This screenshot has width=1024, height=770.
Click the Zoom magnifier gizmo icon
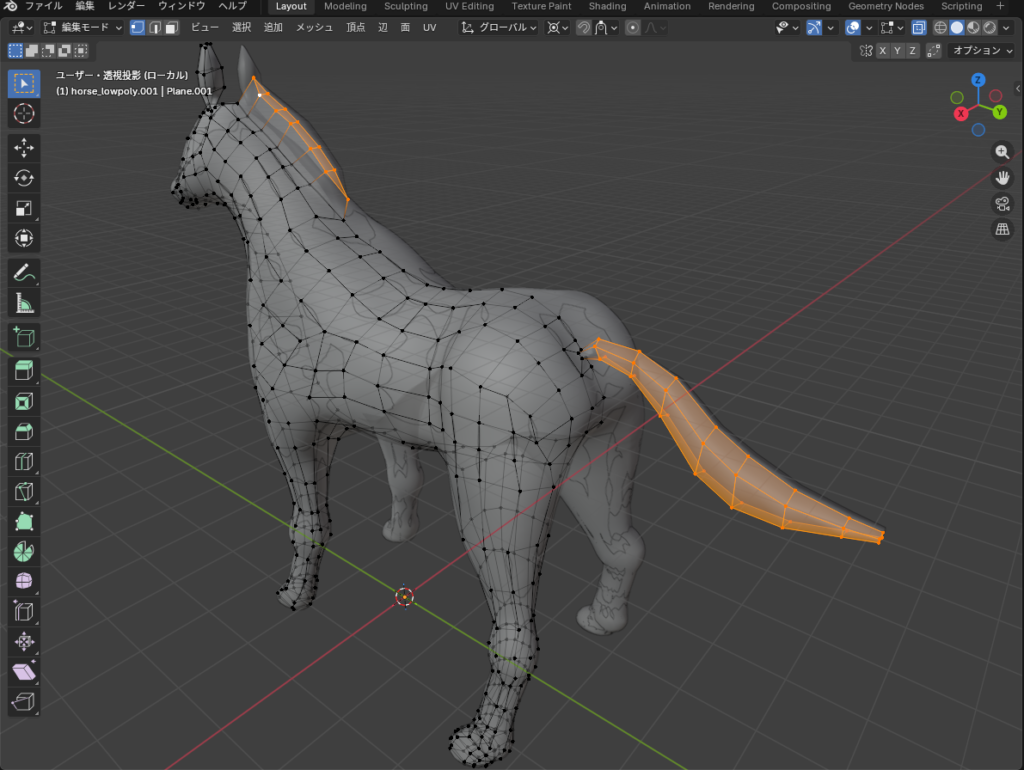pos(1002,152)
